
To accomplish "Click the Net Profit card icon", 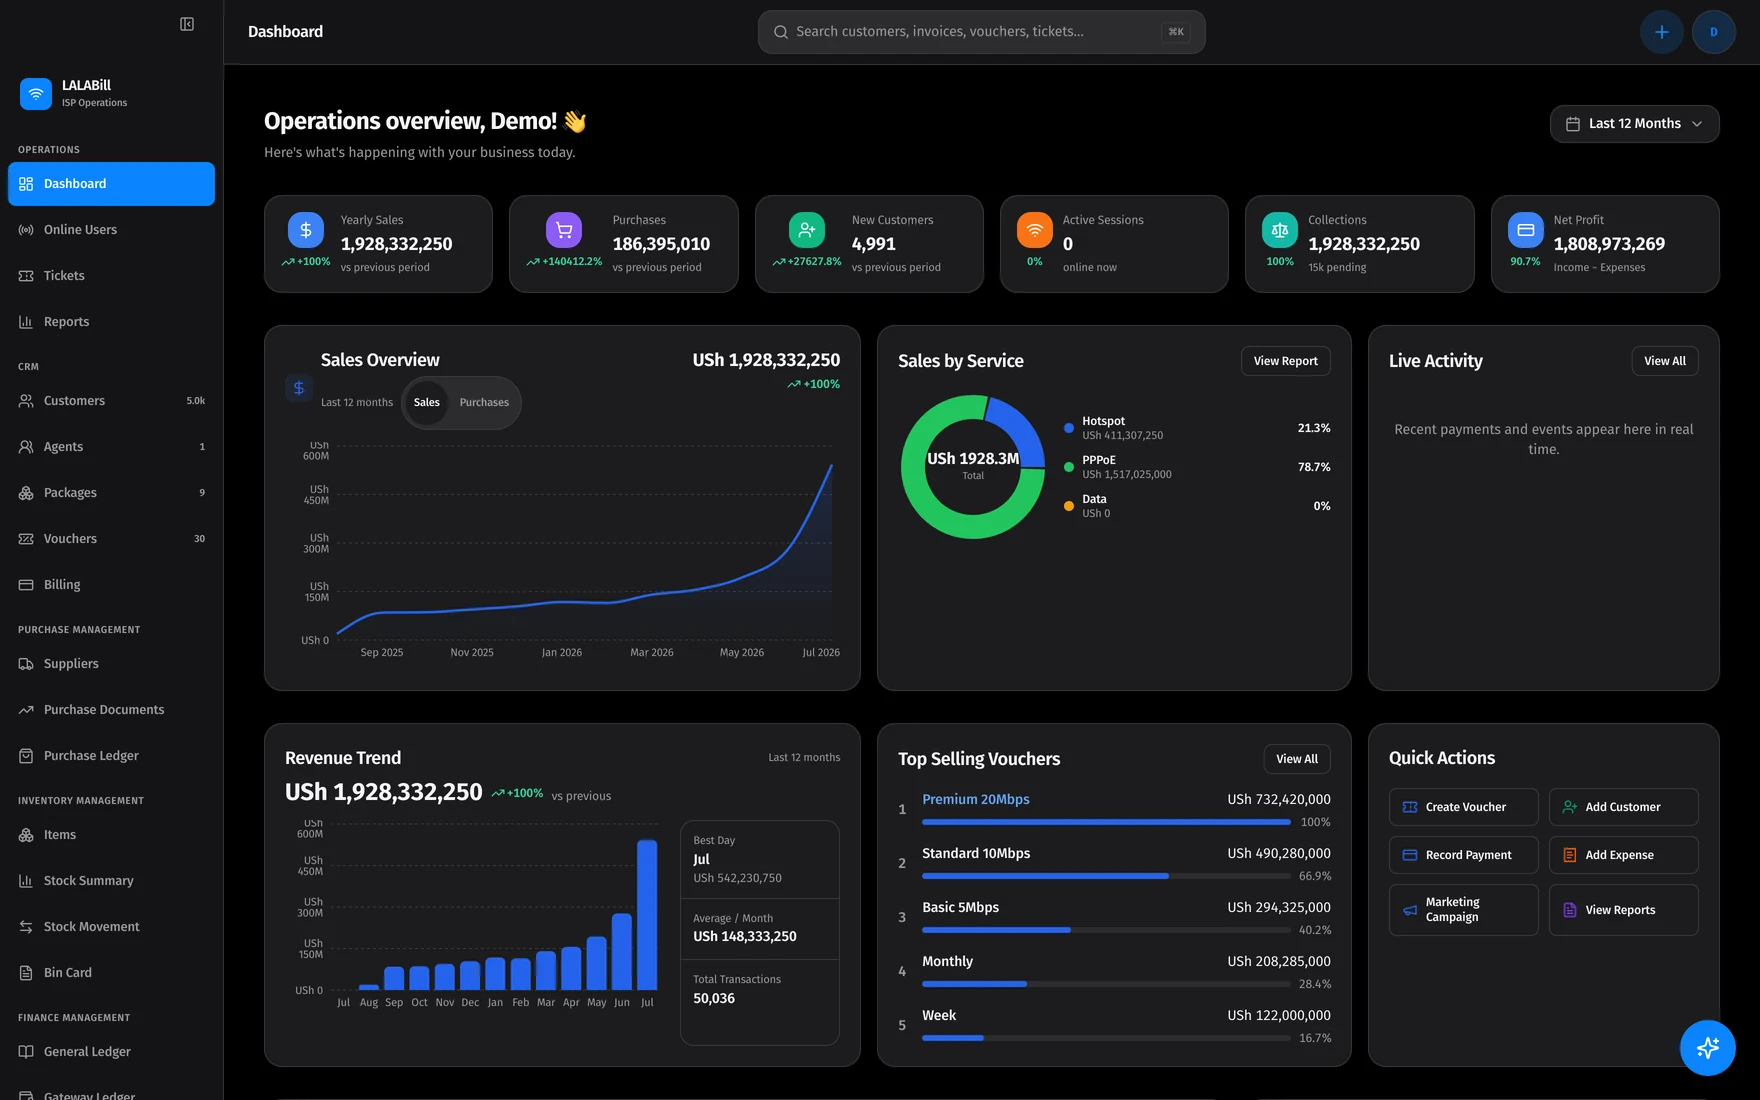I will 1526,230.
